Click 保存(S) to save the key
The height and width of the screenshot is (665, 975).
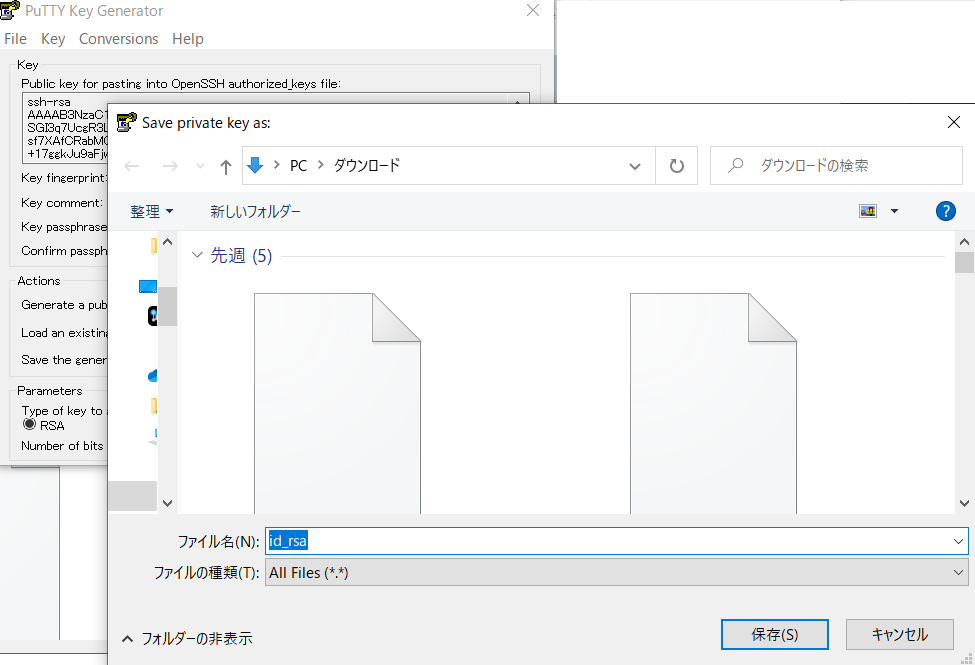pos(775,635)
